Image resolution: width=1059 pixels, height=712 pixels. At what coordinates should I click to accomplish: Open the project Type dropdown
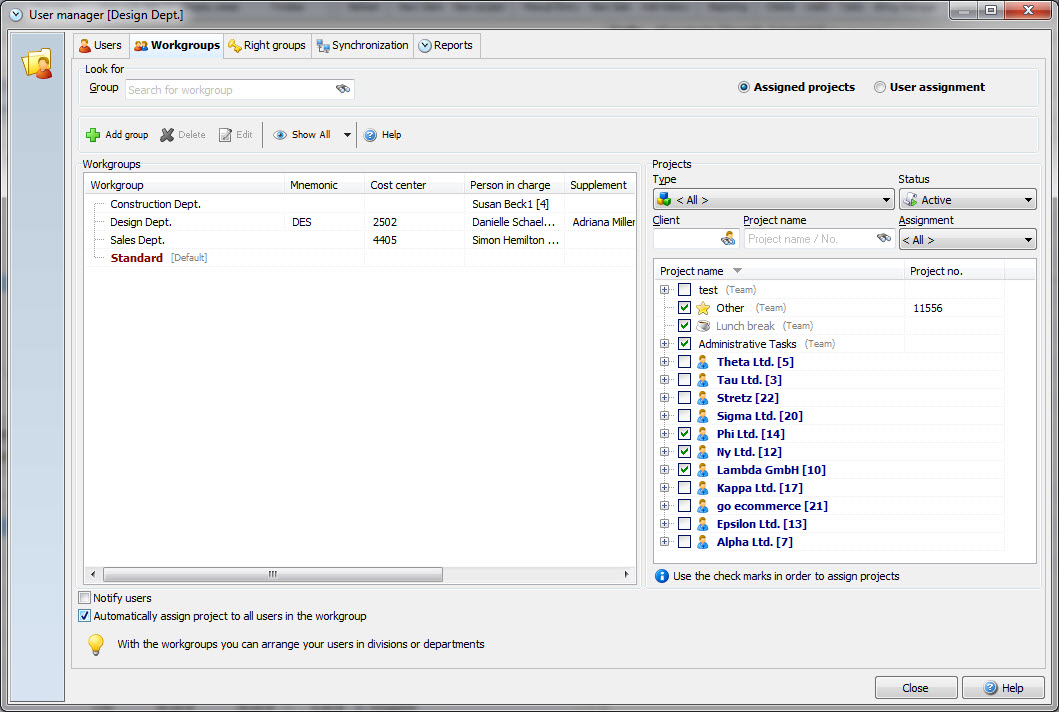[x=773, y=200]
